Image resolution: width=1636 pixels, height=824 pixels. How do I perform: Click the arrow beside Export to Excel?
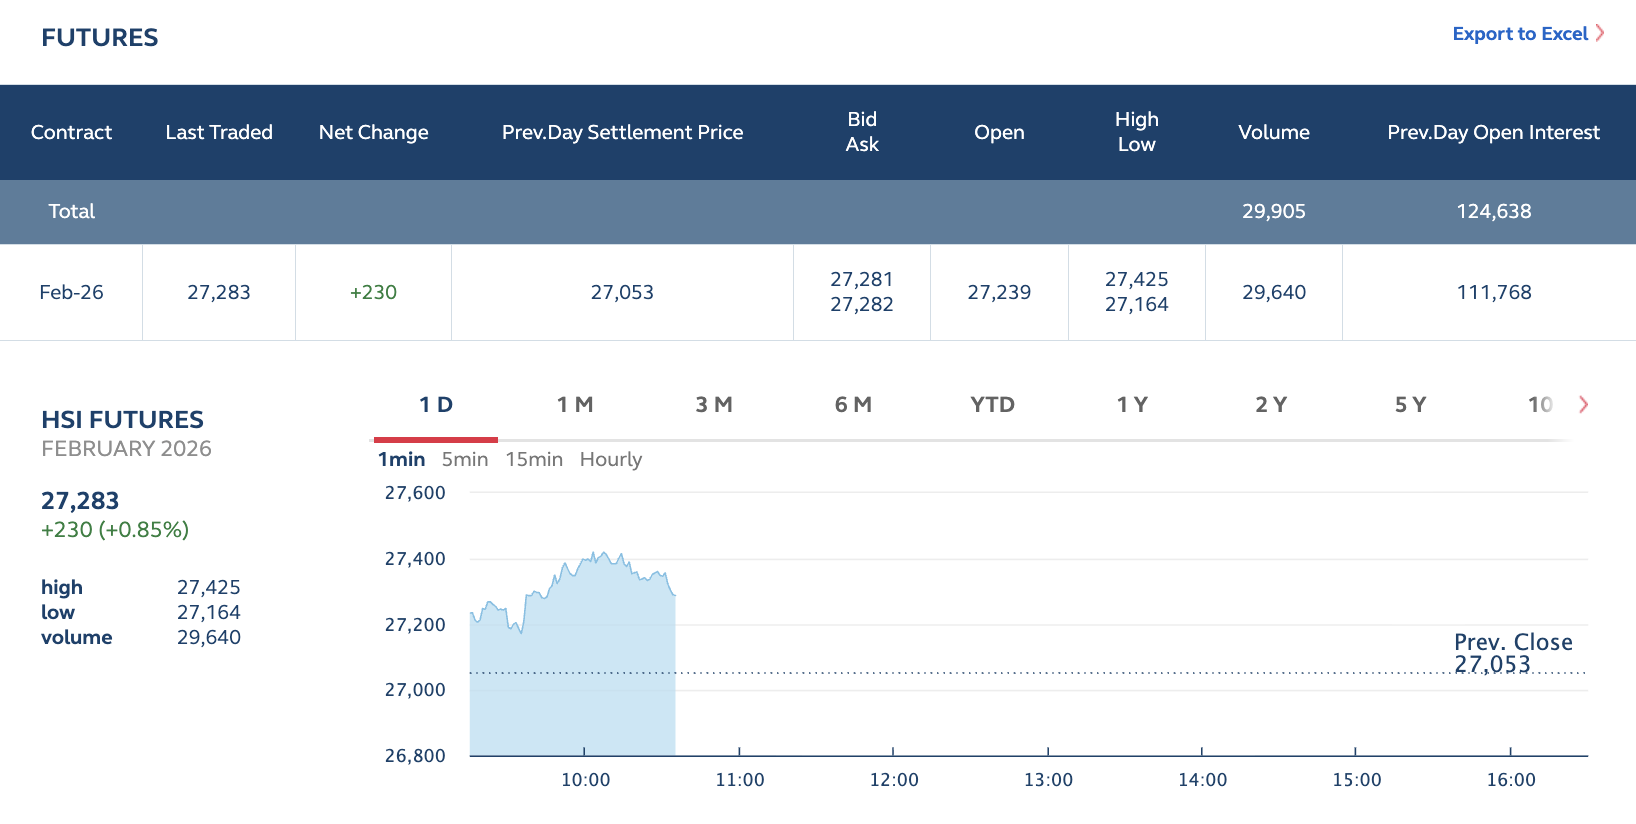coord(1600,33)
